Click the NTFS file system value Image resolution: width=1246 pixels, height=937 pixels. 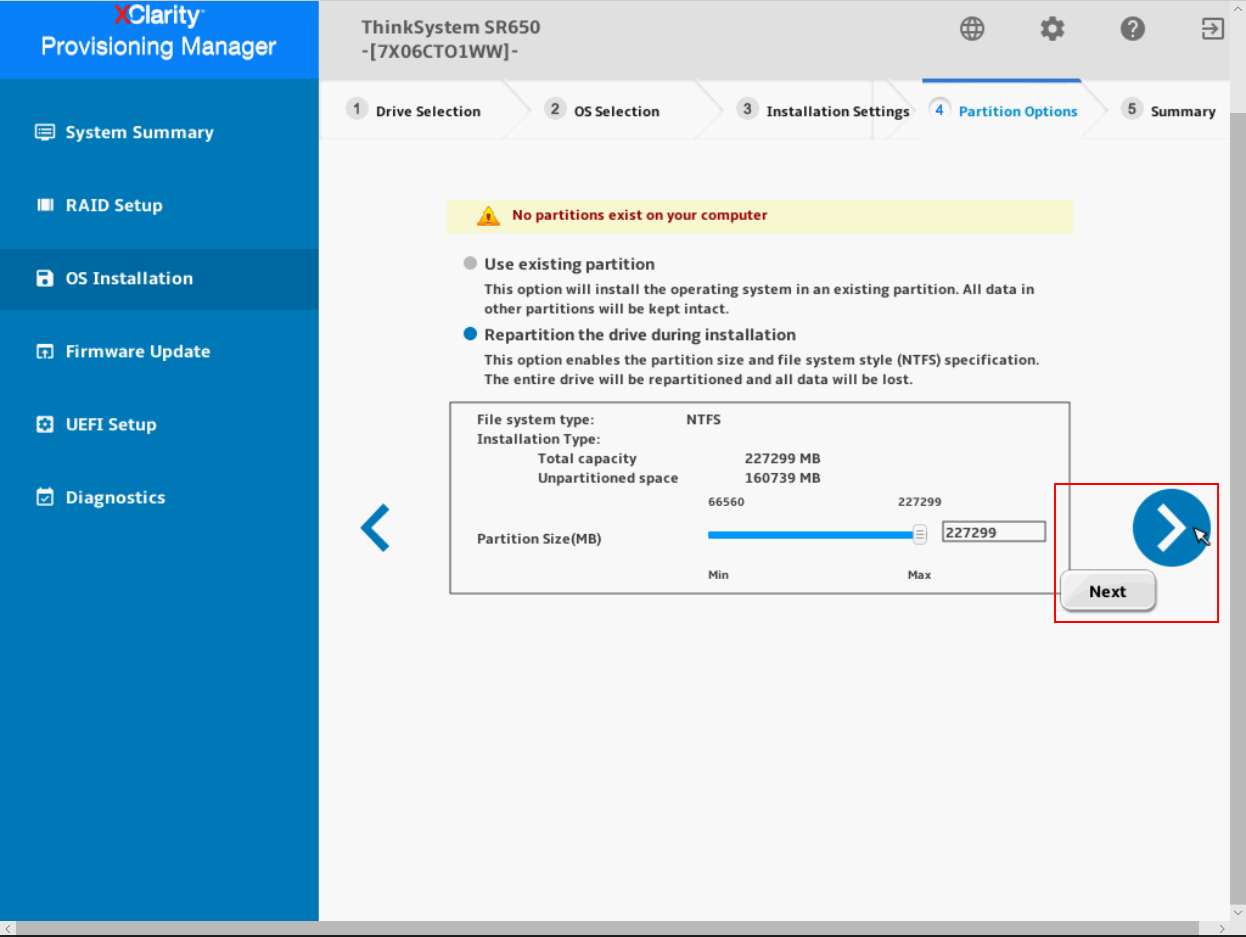click(703, 420)
